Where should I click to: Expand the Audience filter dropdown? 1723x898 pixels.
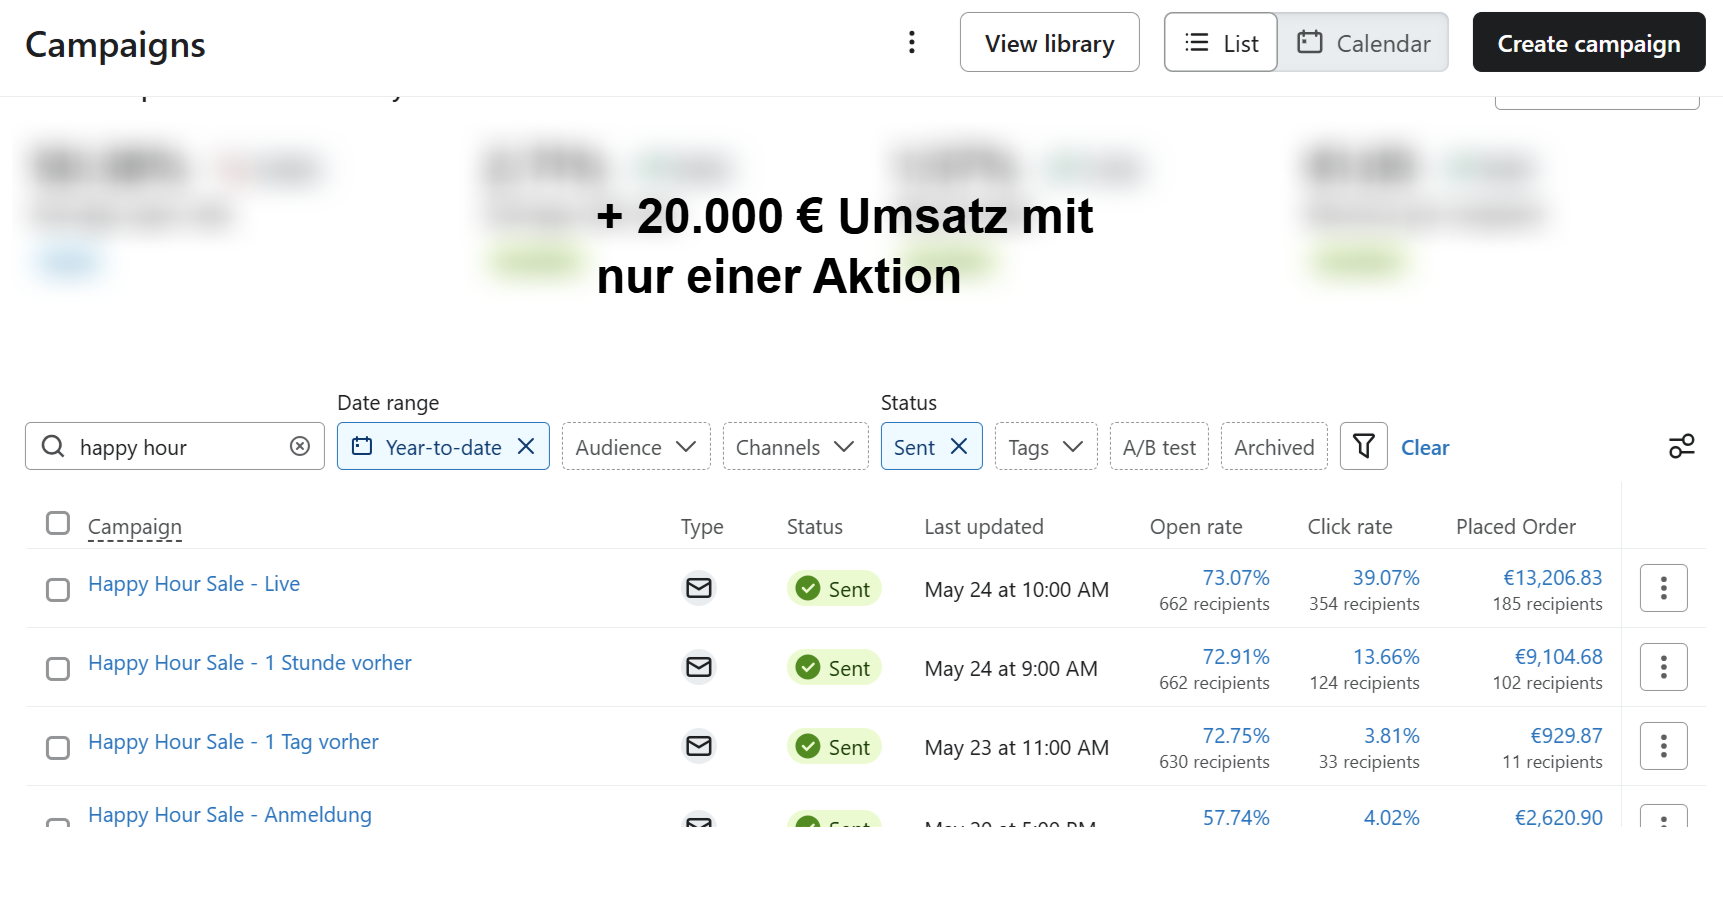[635, 446]
